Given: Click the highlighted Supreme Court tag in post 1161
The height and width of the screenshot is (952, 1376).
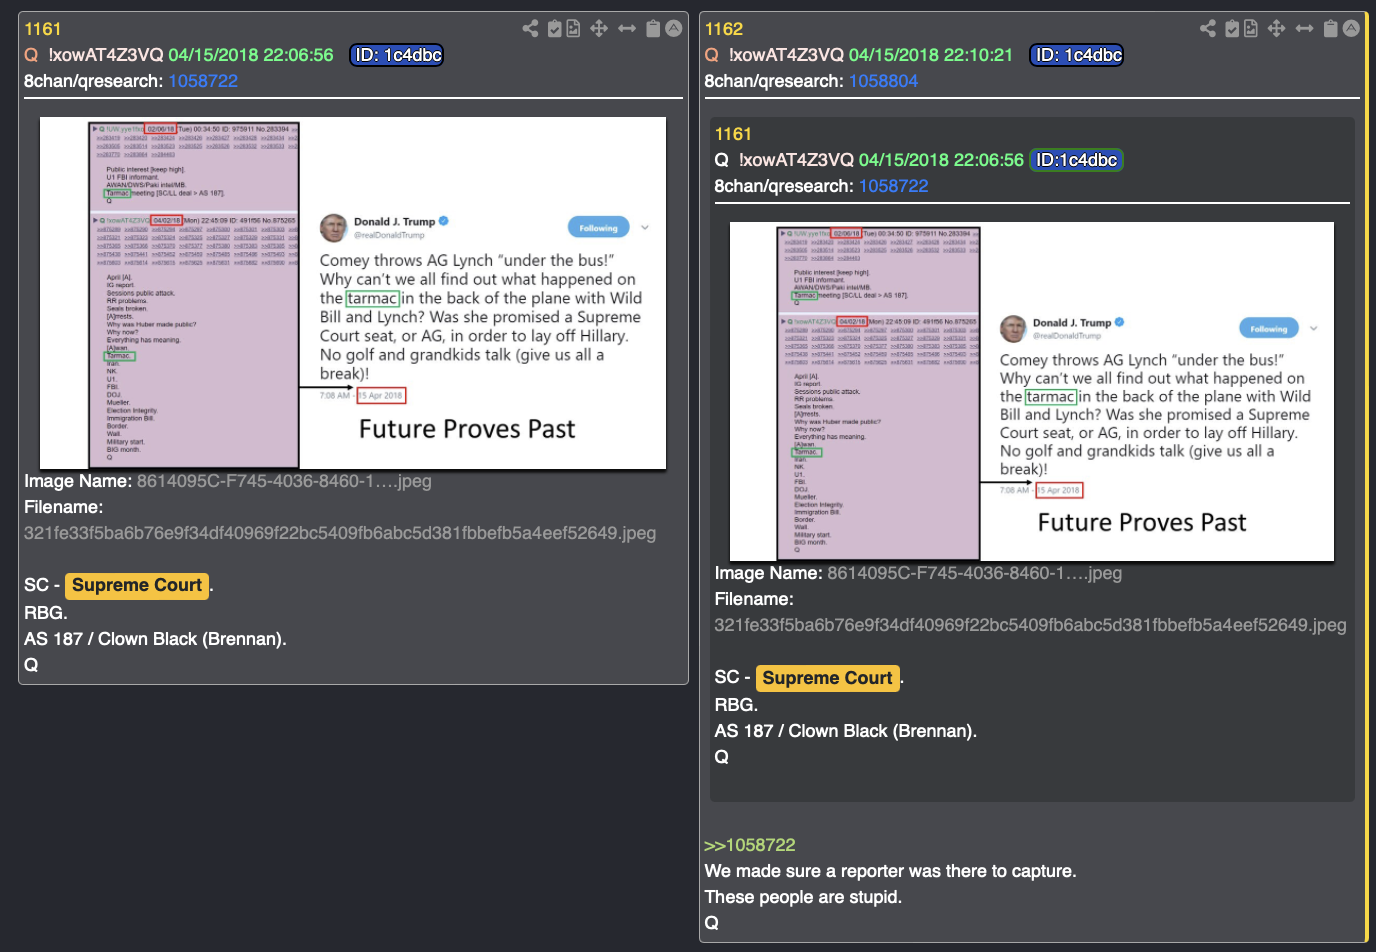Looking at the screenshot, I should (137, 585).
